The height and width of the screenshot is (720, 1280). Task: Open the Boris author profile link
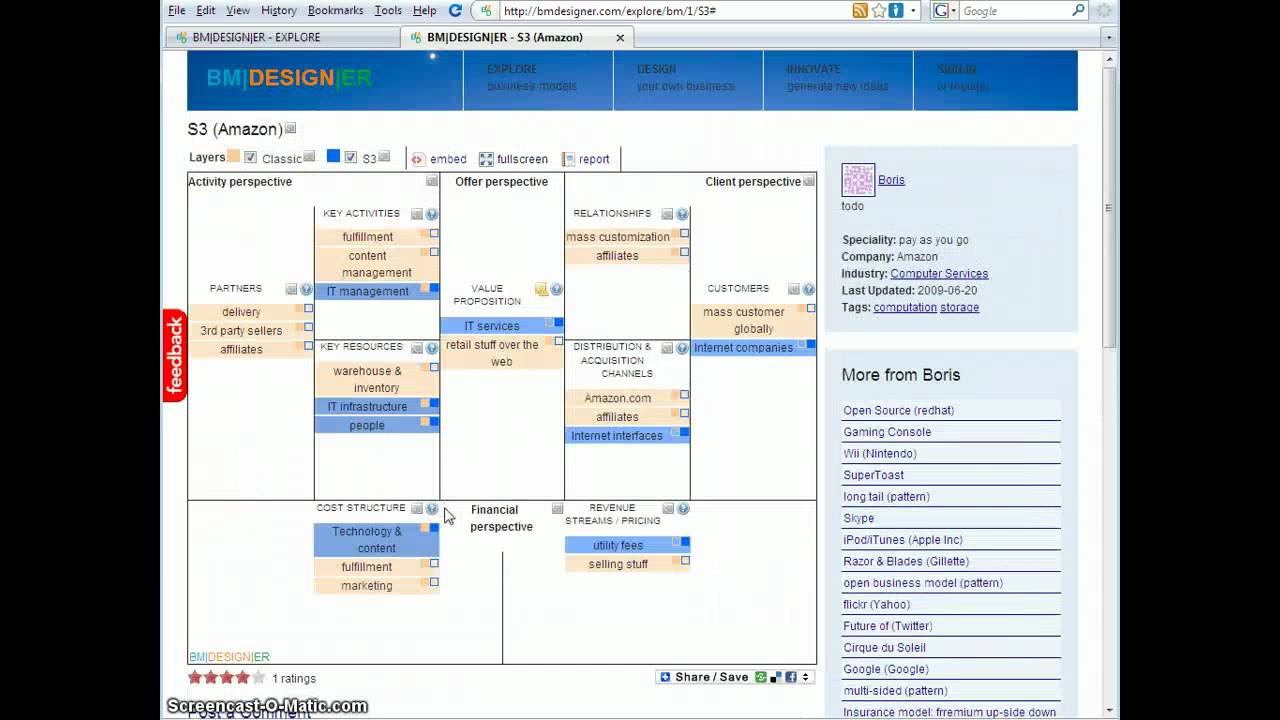[x=891, y=180]
